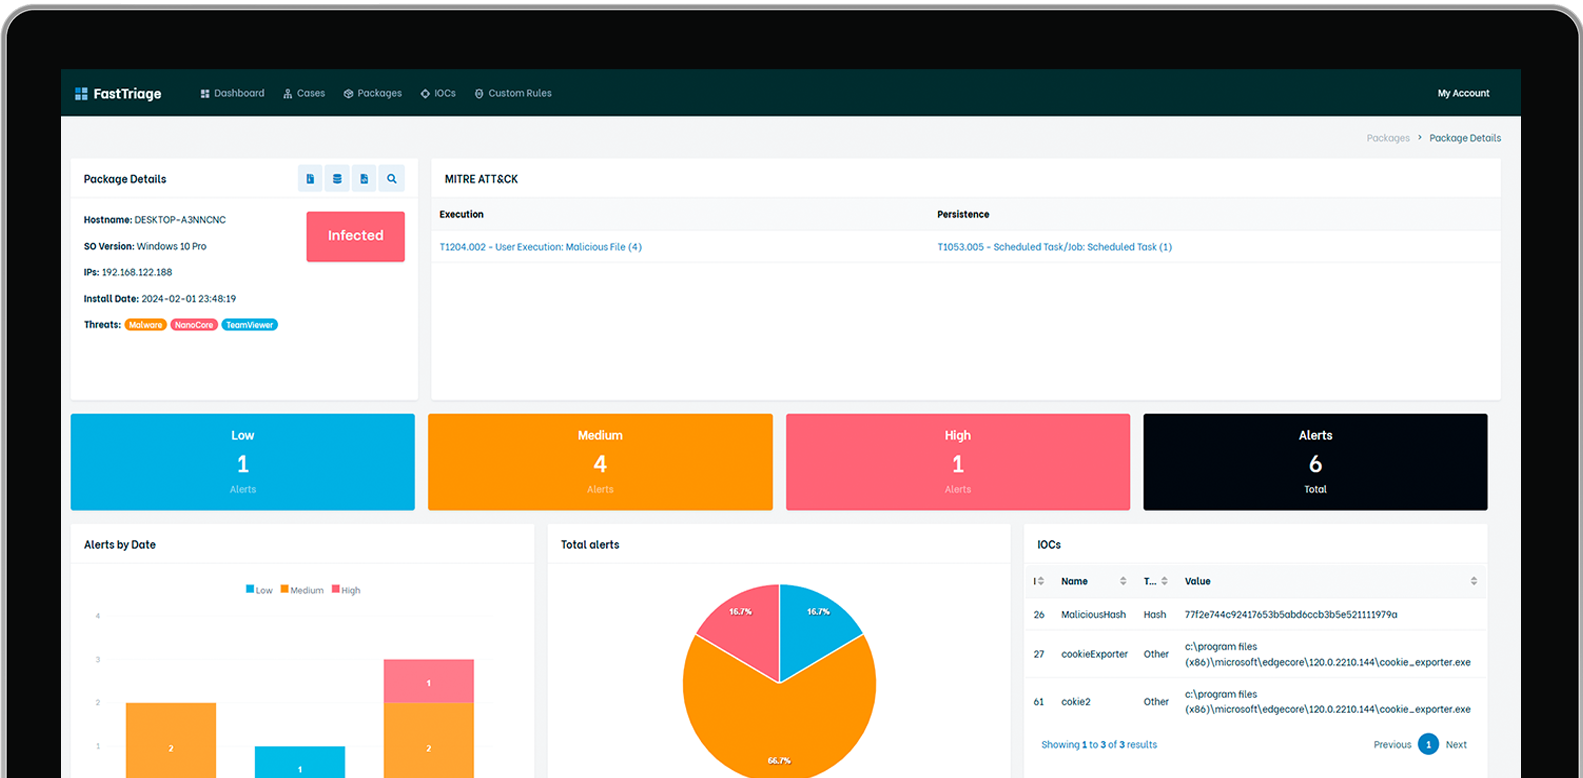Click install date 2024-02-01 23:48:19
The height and width of the screenshot is (778, 1583).
click(x=189, y=299)
